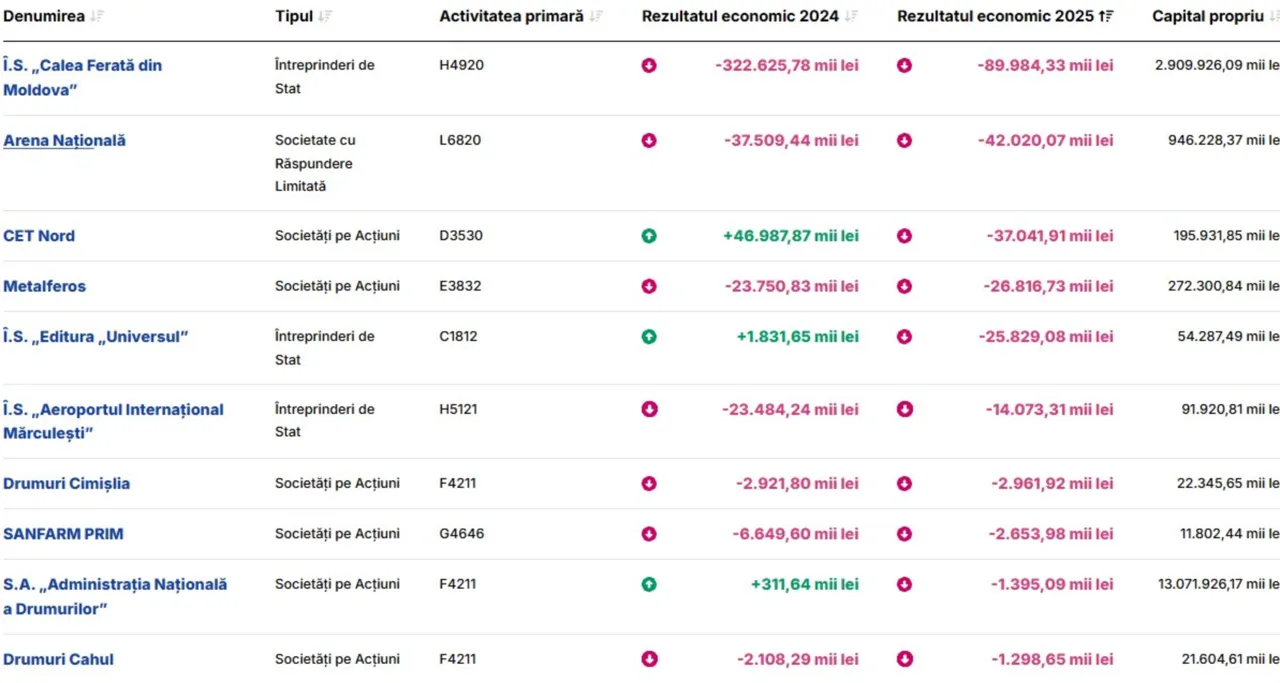
Task: Click the Rezultatul economic 2024 header text
Action: pyautogui.click(x=740, y=17)
